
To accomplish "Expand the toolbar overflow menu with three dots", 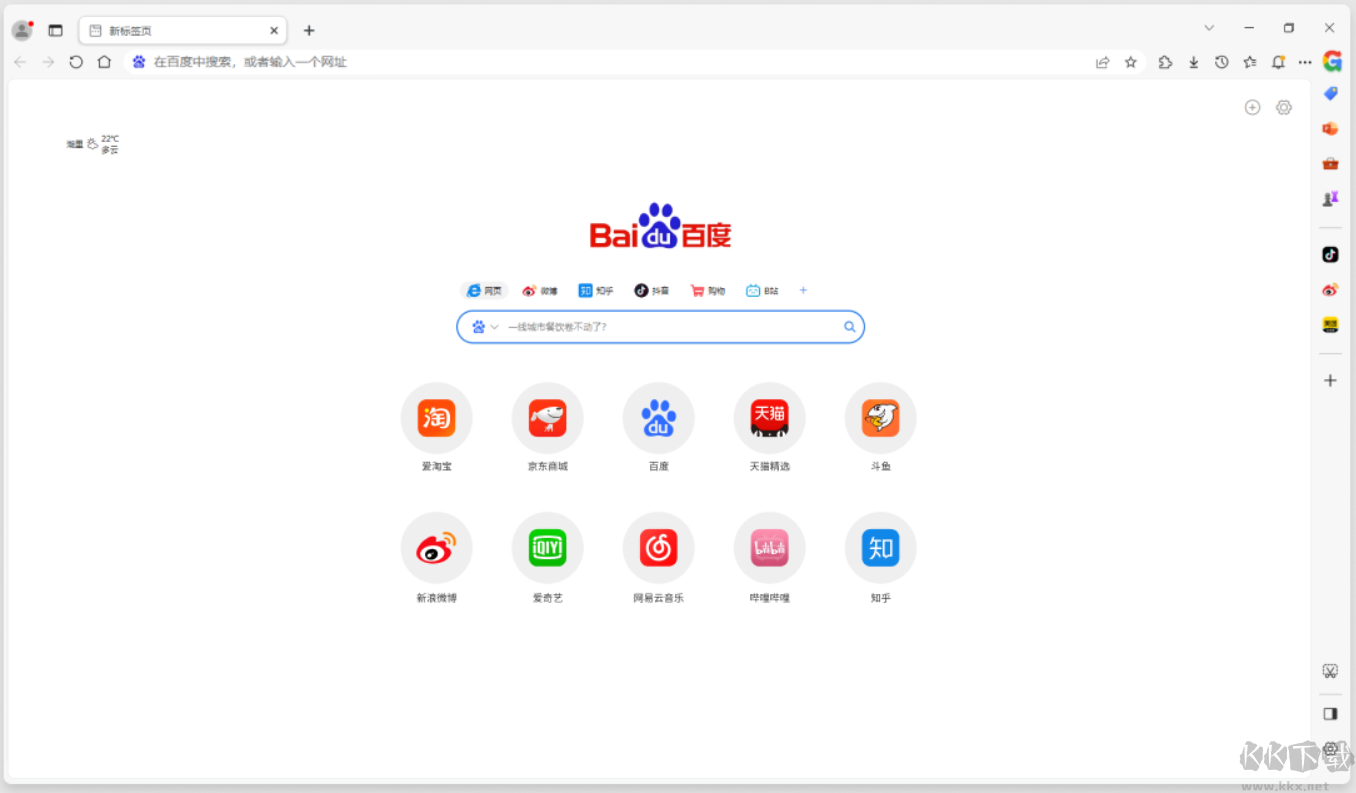I will (x=1305, y=61).
